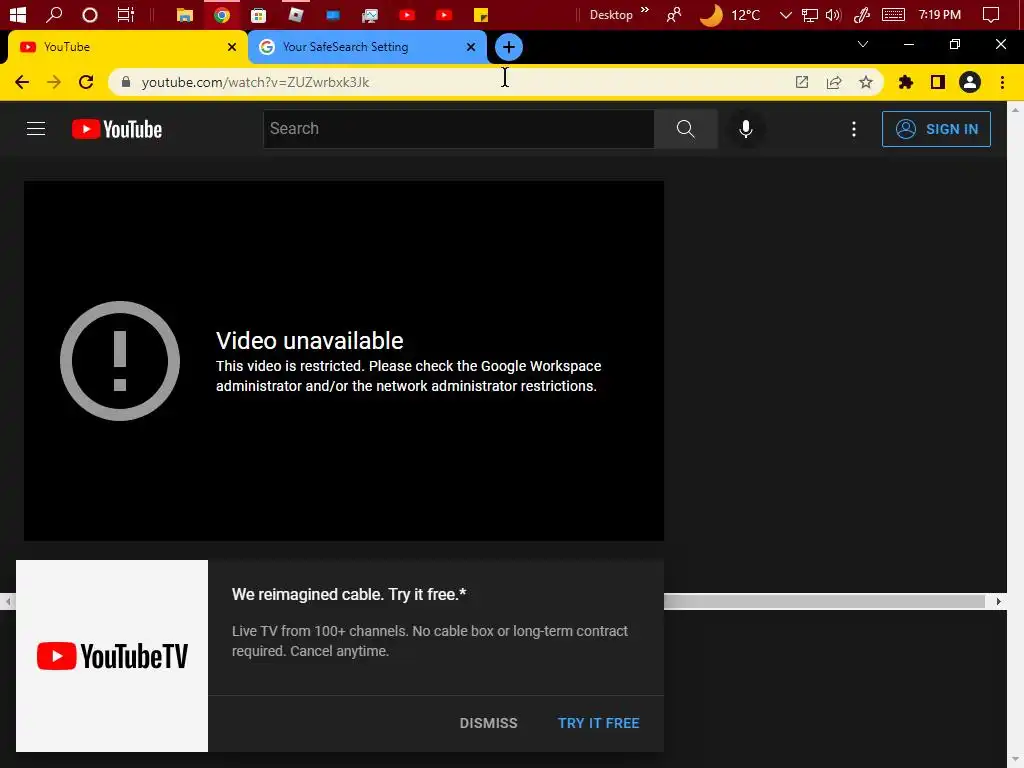Click the YouTube home logo
The width and height of the screenshot is (1024, 768).
[x=117, y=129]
